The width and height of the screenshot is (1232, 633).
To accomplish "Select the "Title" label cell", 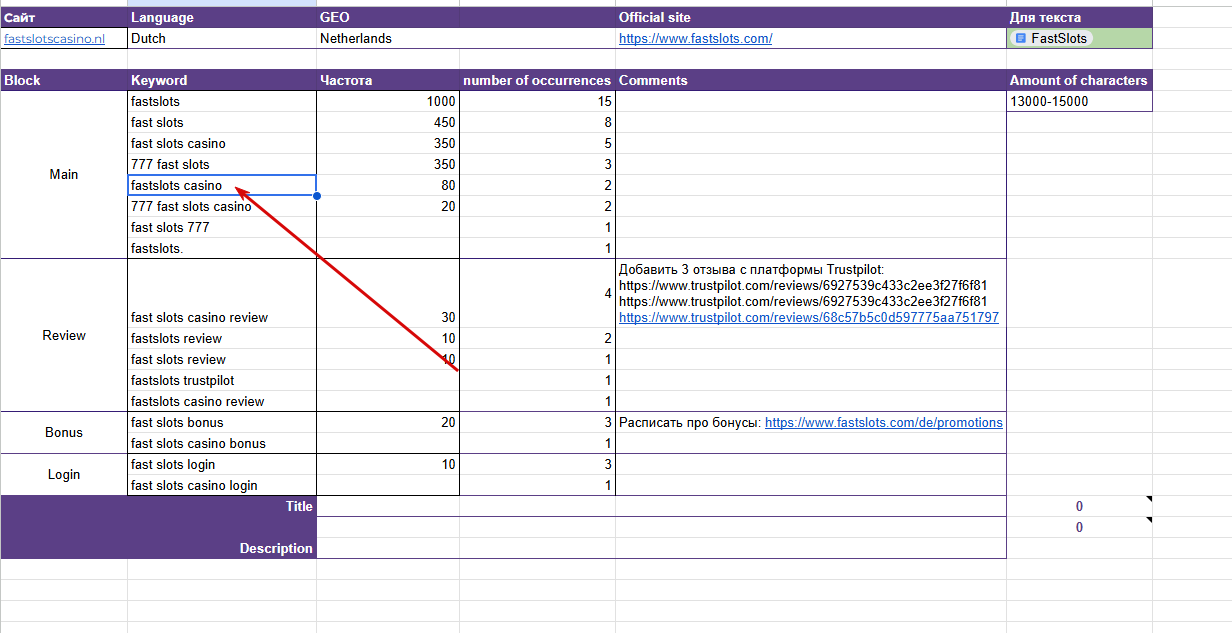I will tap(158, 506).
